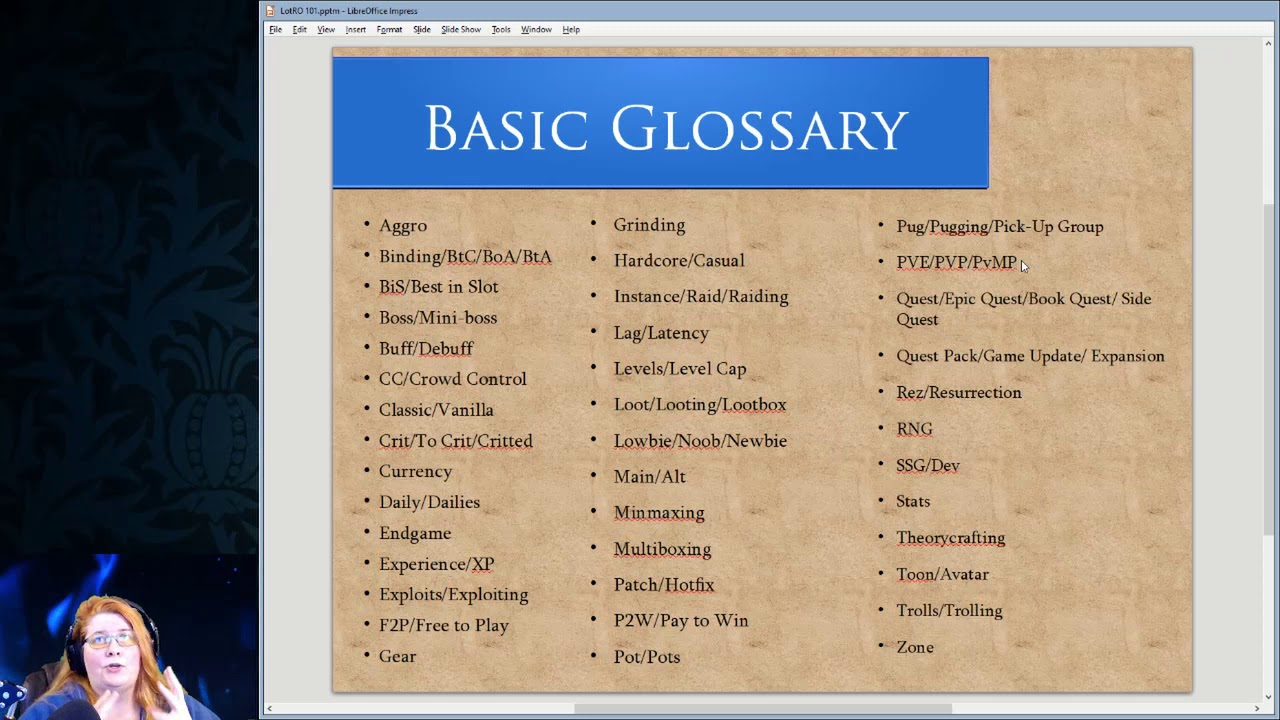Click the 'Daily/Dailies' entry
The height and width of the screenshot is (720, 1280).
pyautogui.click(x=429, y=502)
